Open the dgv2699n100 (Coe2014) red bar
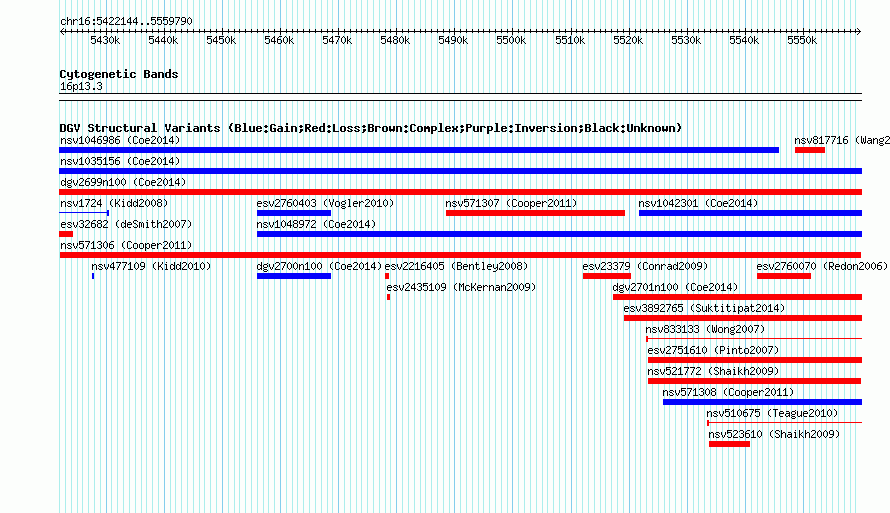890x513 pixels. [460, 192]
